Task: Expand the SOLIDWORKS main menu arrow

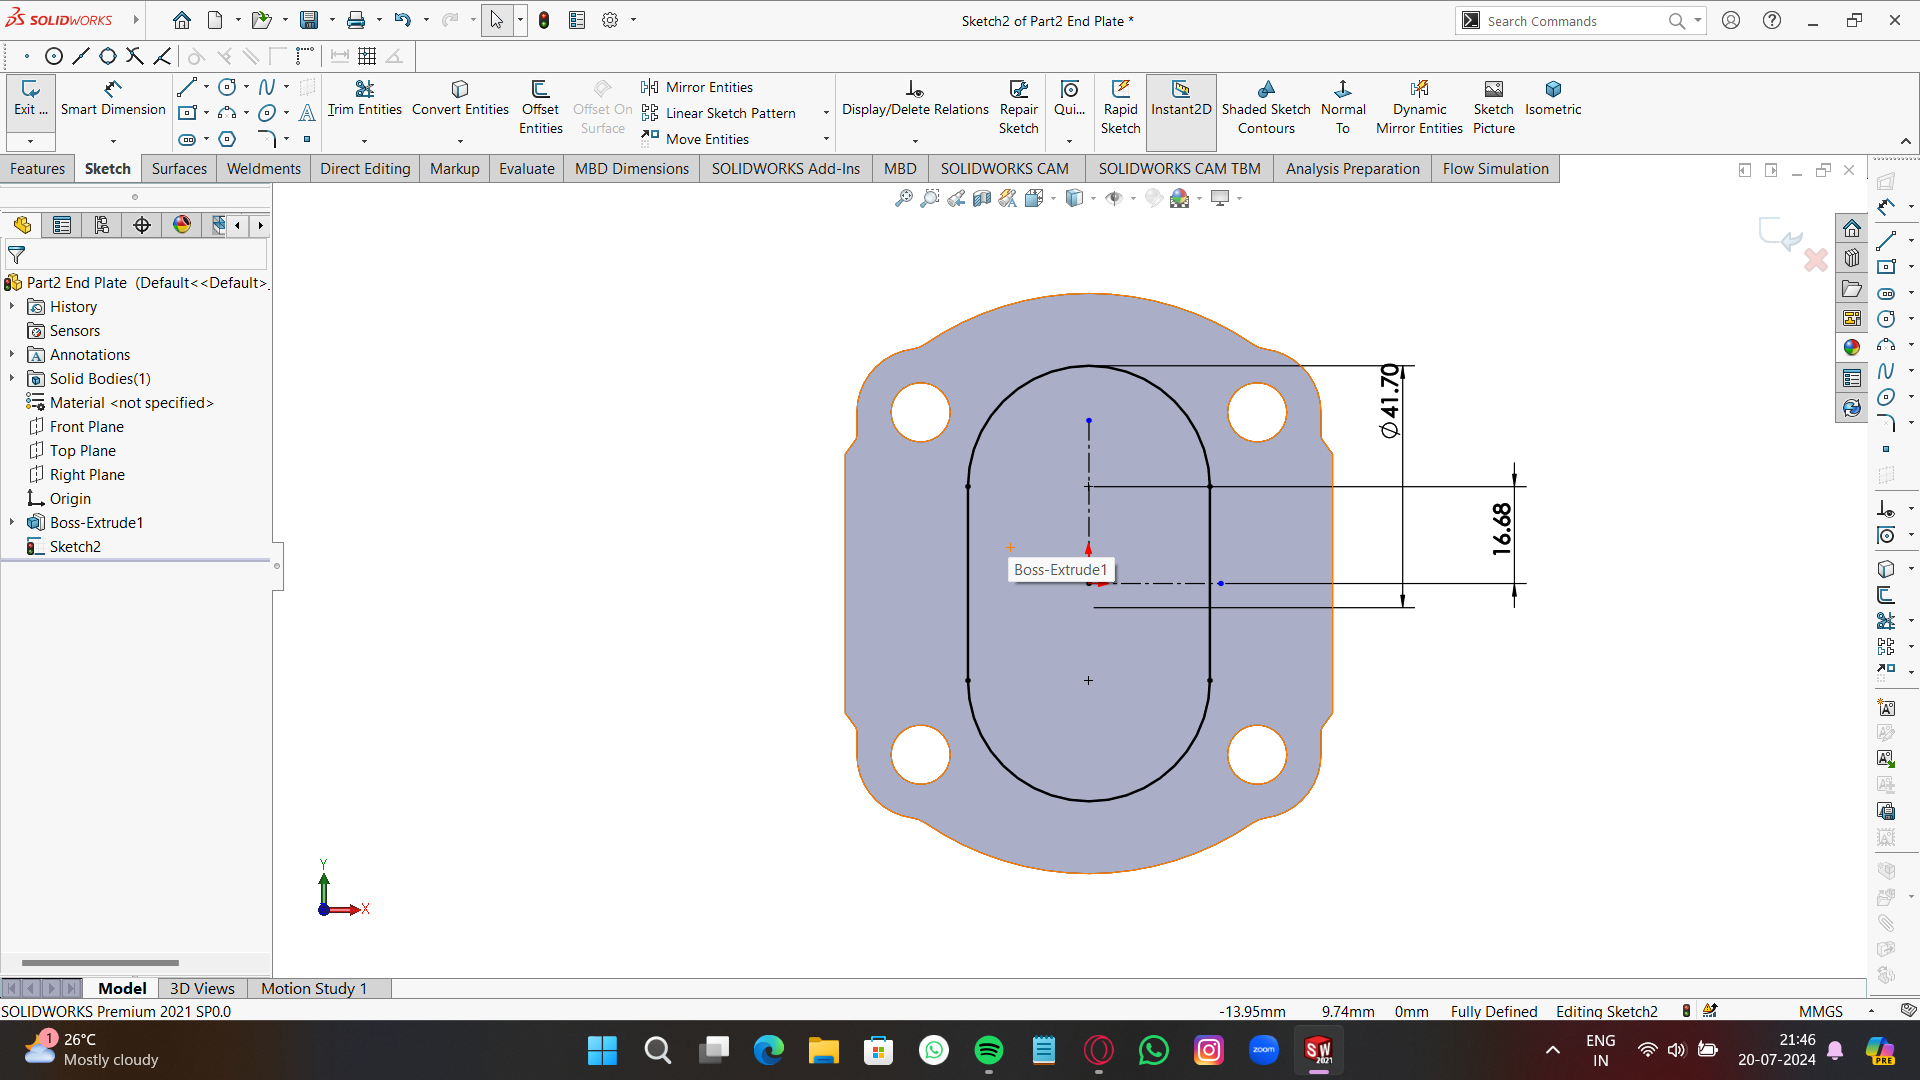Action: tap(135, 20)
